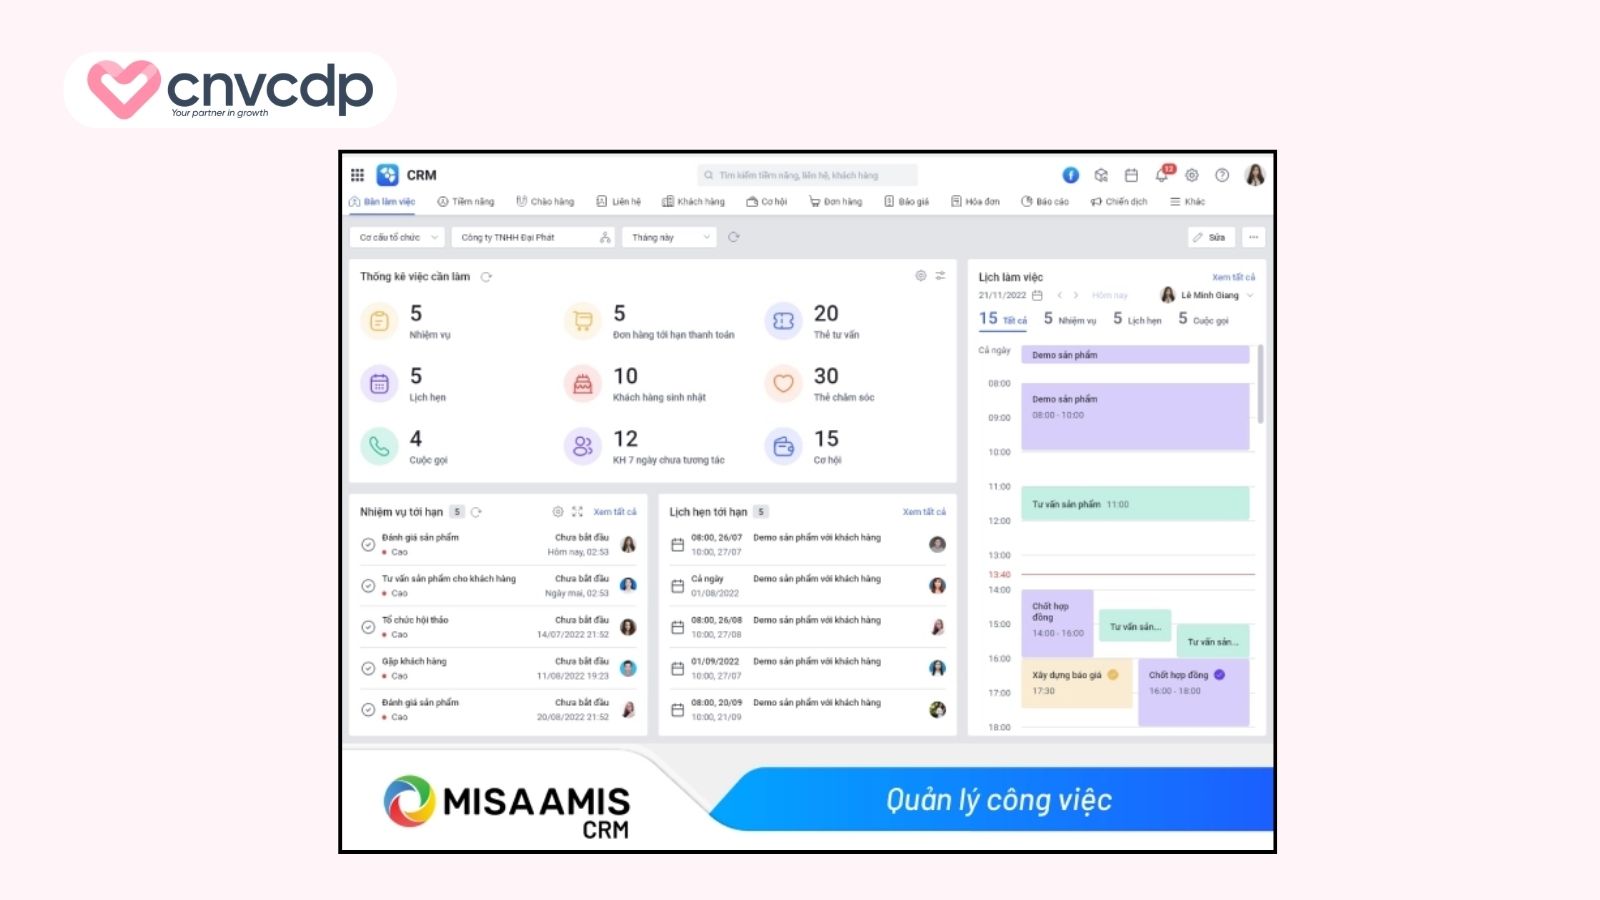This screenshot has height=900, width=1600.
Task: Refresh the dashboard filter
Action: [x=734, y=237]
